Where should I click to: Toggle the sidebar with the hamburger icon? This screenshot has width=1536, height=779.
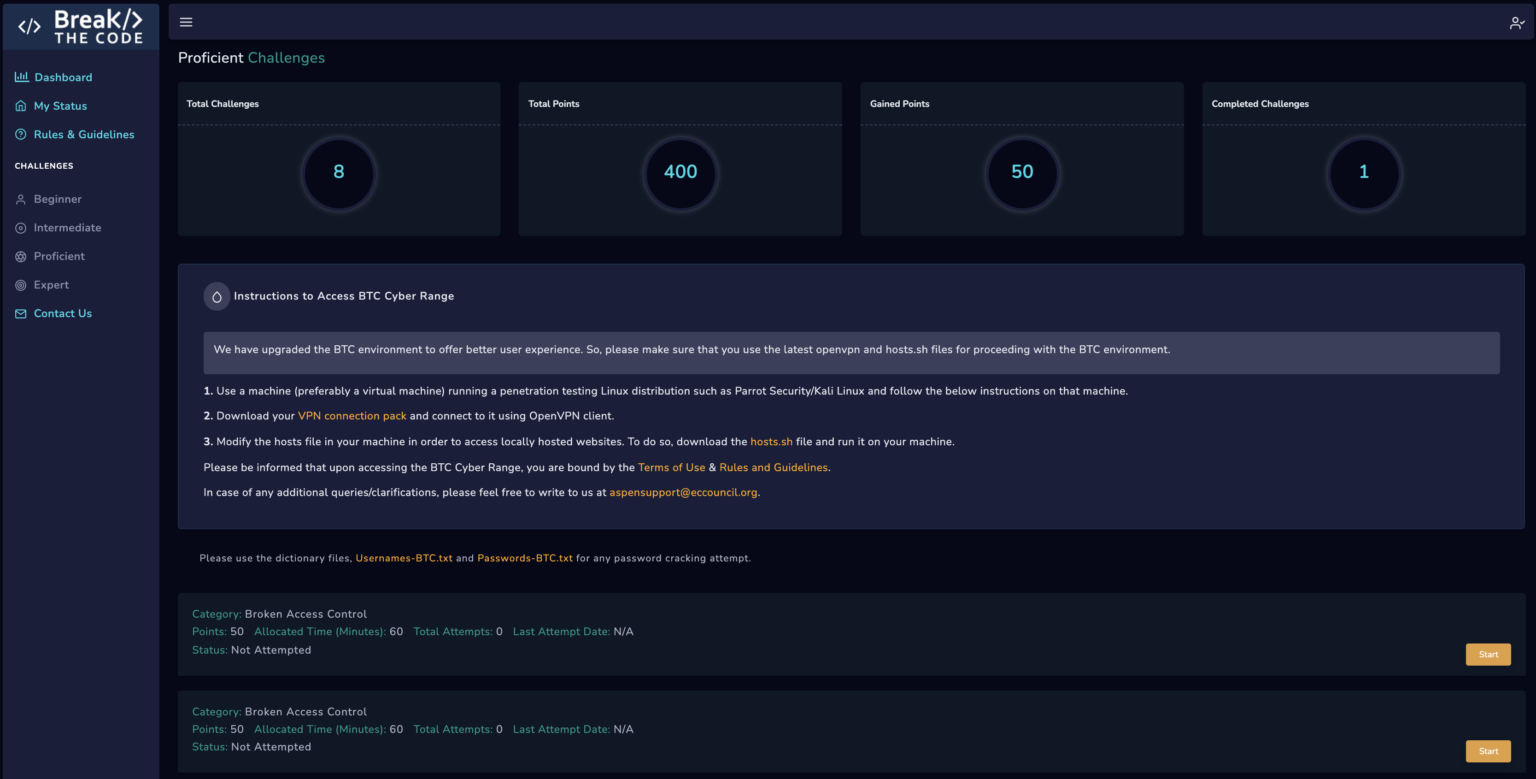point(186,21)
